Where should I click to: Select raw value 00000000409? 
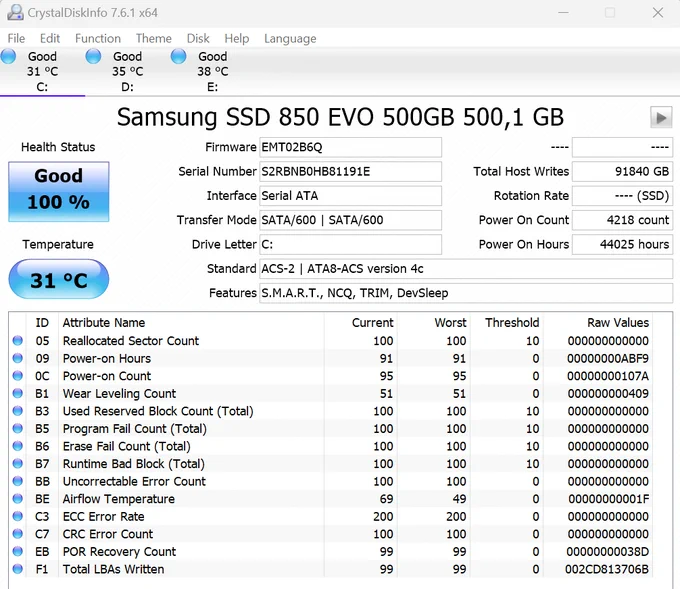coord(608,393)
